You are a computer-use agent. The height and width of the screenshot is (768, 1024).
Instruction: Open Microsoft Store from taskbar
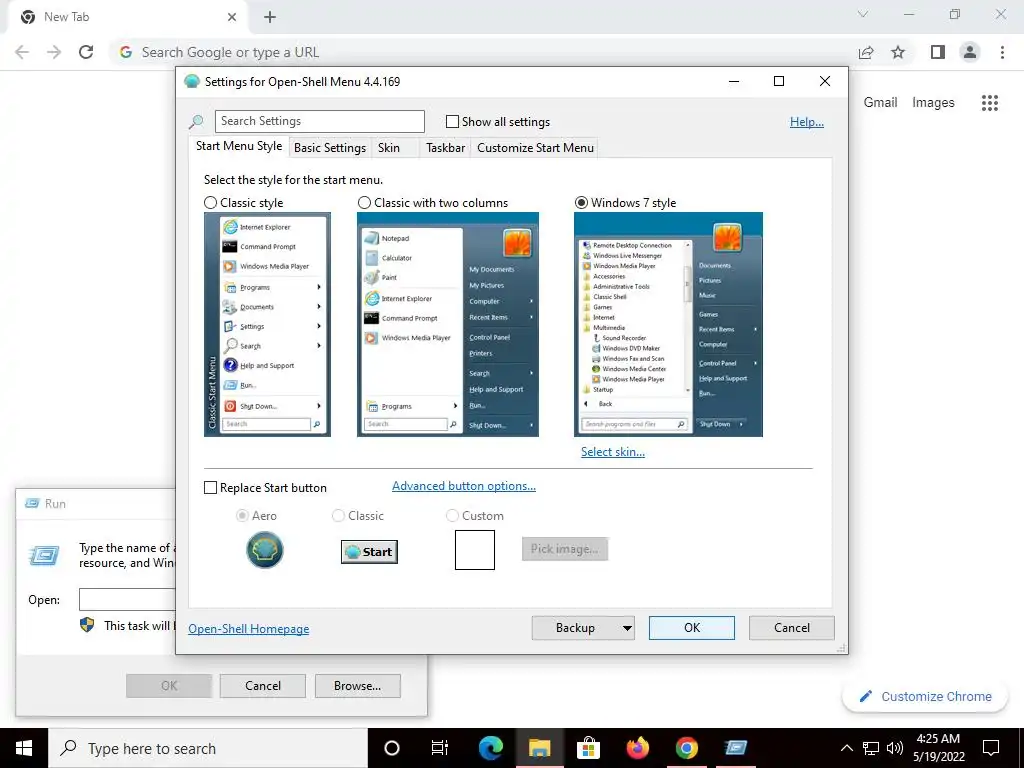click(x=588, y=748)
